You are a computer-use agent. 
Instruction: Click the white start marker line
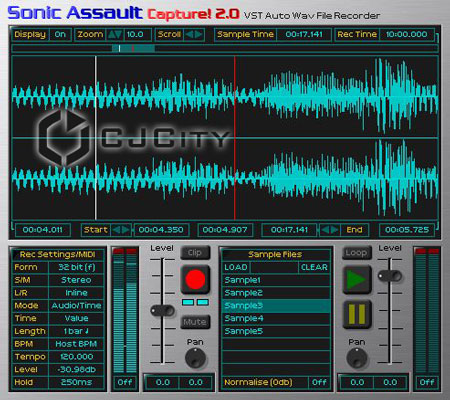pos(96,137)
